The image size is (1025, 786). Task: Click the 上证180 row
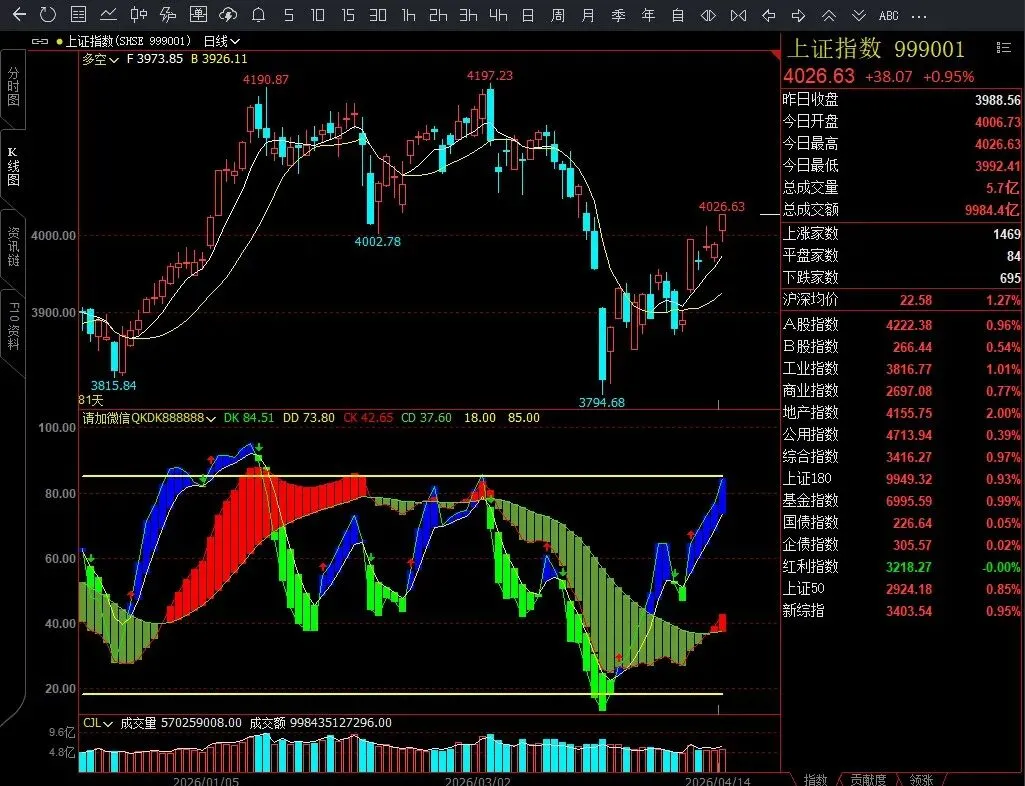(x=901, y=479)
